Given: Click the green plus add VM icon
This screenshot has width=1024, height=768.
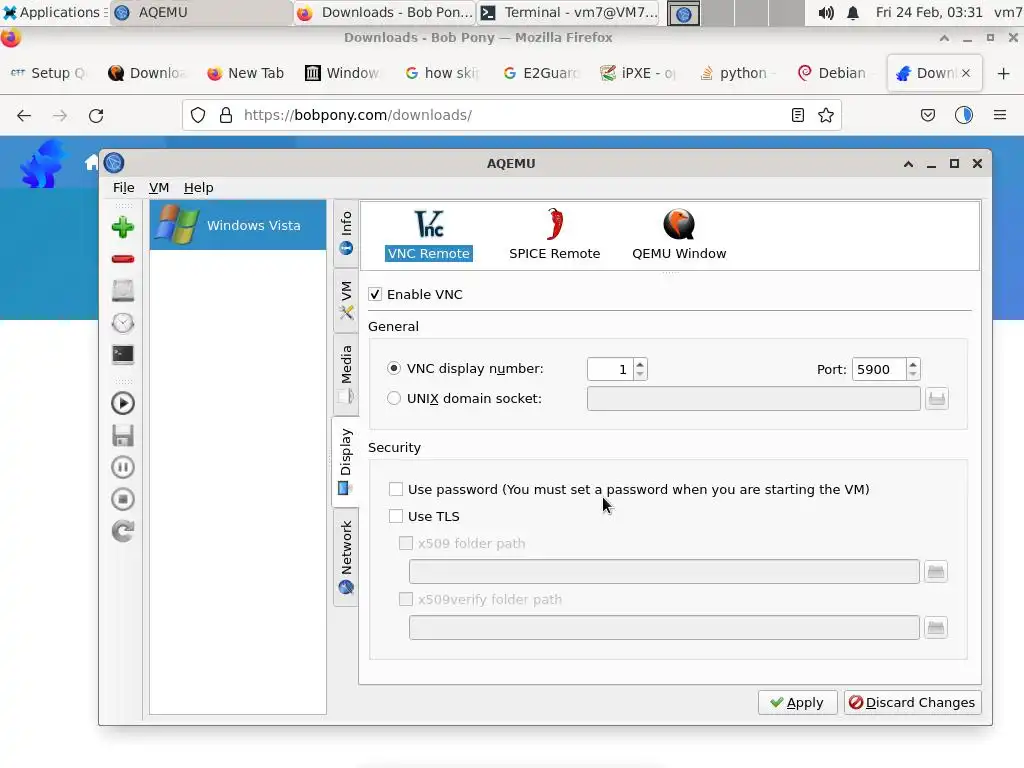Looking at the screenshot, I should (x=123, y=227).
